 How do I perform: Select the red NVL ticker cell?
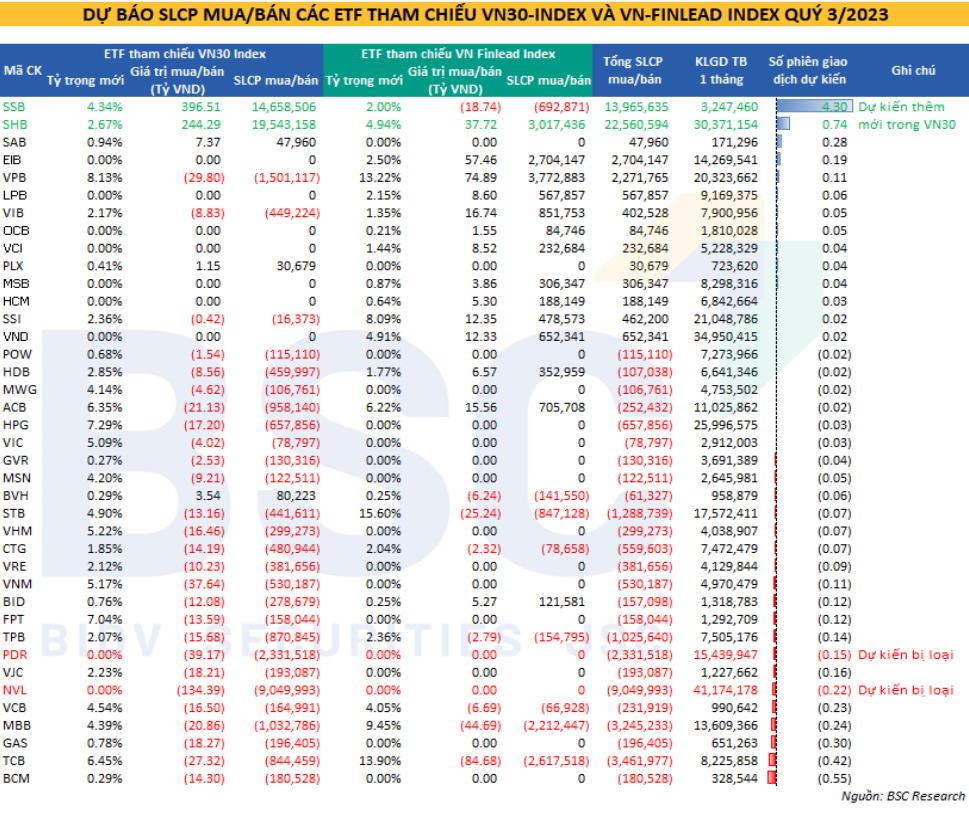(14, 691)
